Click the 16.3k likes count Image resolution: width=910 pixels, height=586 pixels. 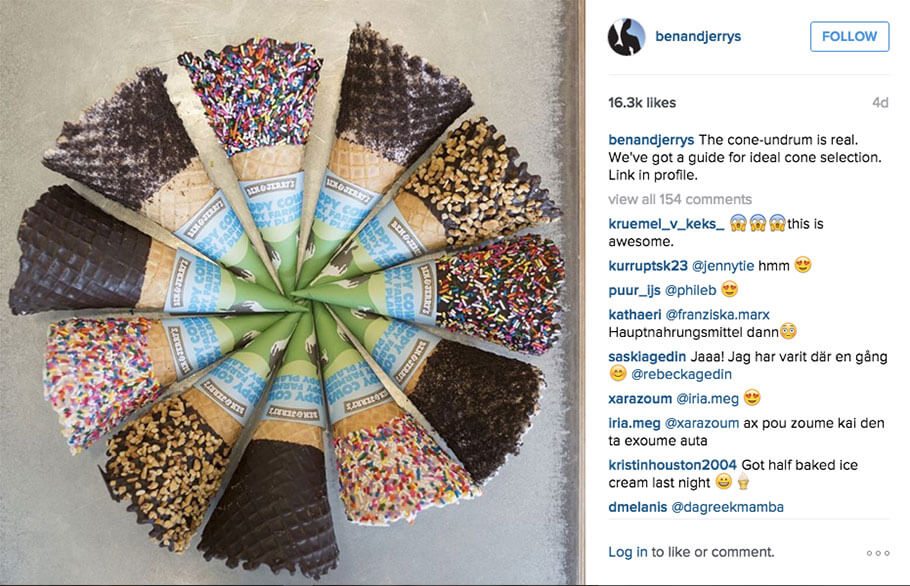click(642, 103)
